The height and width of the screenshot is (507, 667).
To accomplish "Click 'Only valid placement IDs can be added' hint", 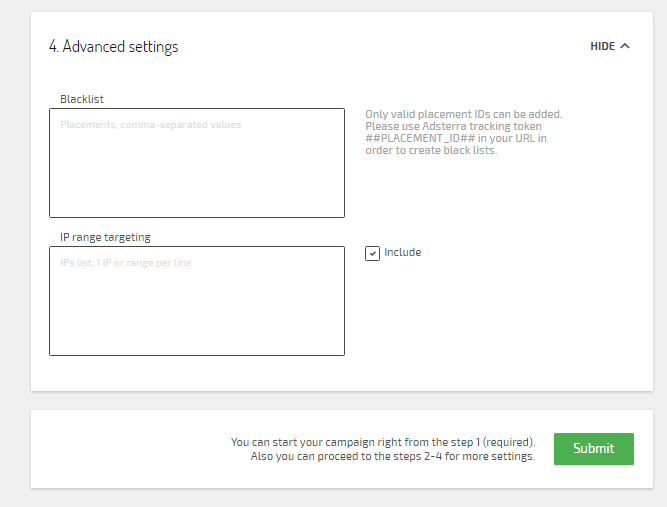I will [464, 114].
